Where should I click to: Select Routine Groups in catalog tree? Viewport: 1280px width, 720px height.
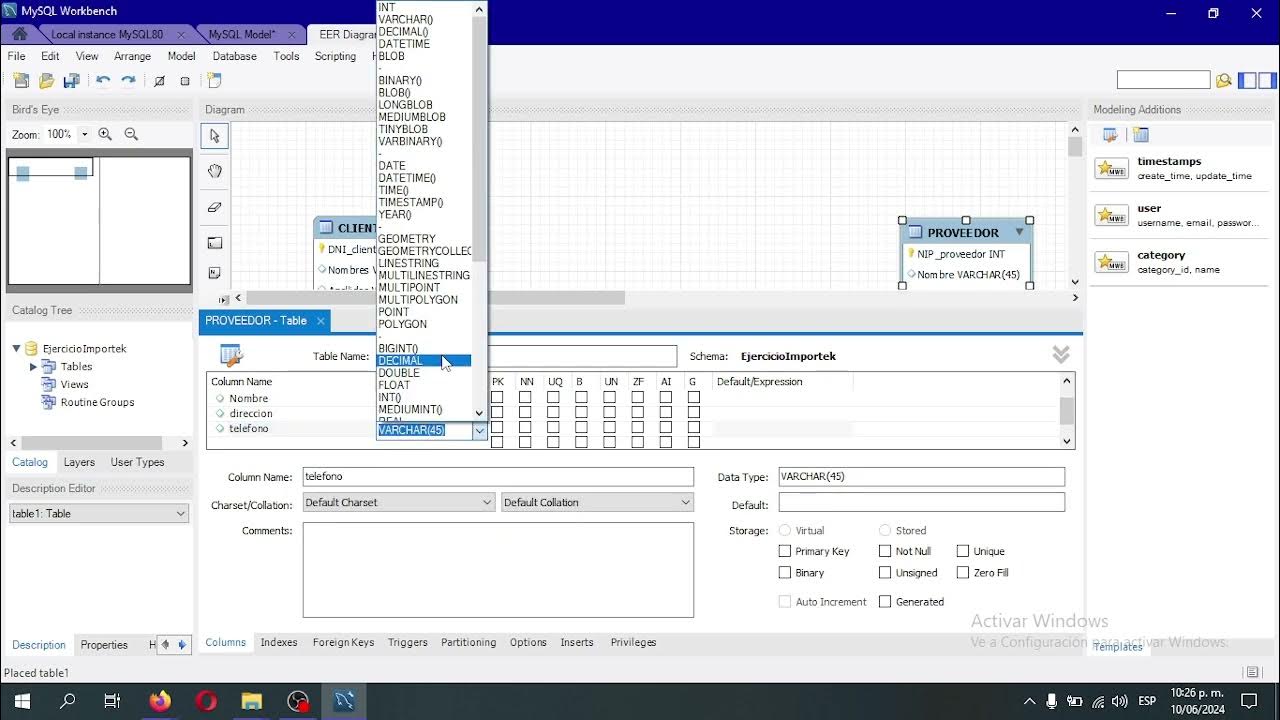(97, 402)
